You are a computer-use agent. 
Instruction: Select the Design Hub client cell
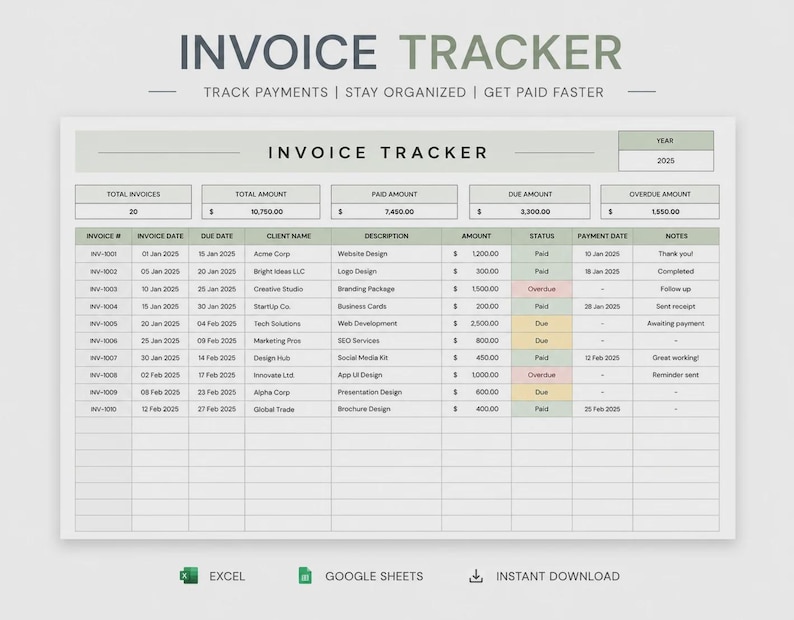[x=288, y=358]
